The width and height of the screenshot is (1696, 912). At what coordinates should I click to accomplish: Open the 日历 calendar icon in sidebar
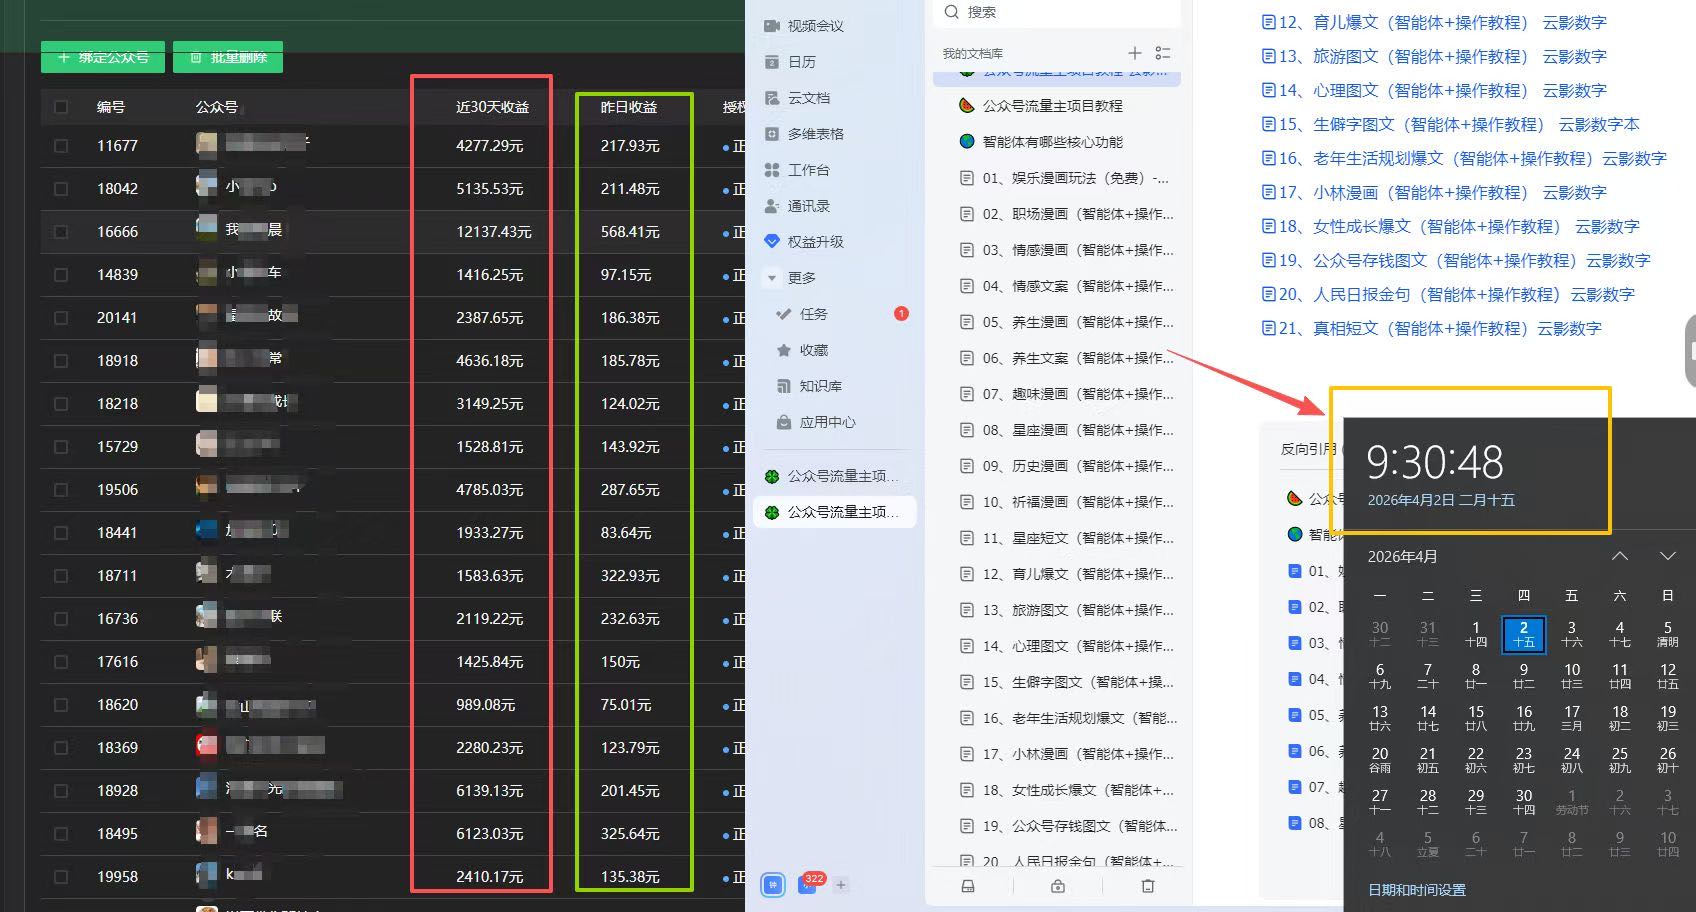pos(771,61)
